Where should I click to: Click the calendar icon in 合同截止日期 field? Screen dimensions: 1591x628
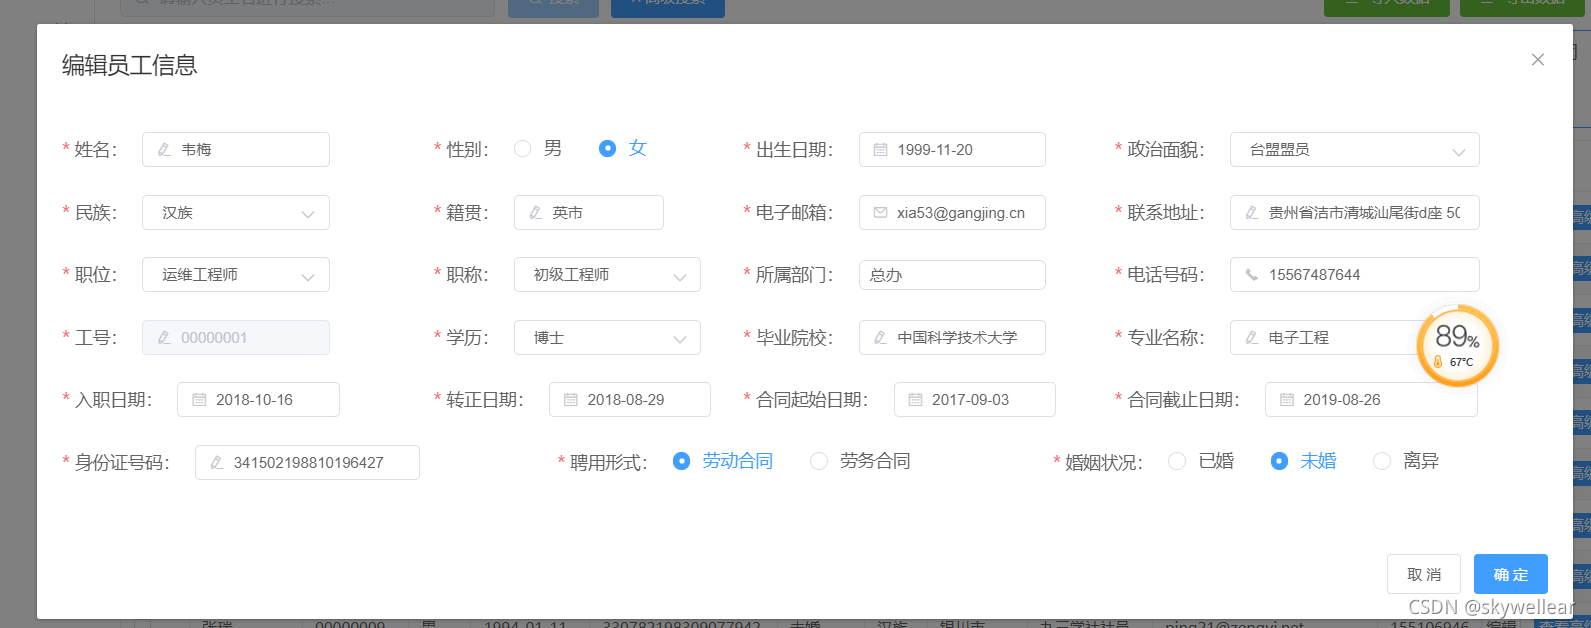(x=1287, y=400)
